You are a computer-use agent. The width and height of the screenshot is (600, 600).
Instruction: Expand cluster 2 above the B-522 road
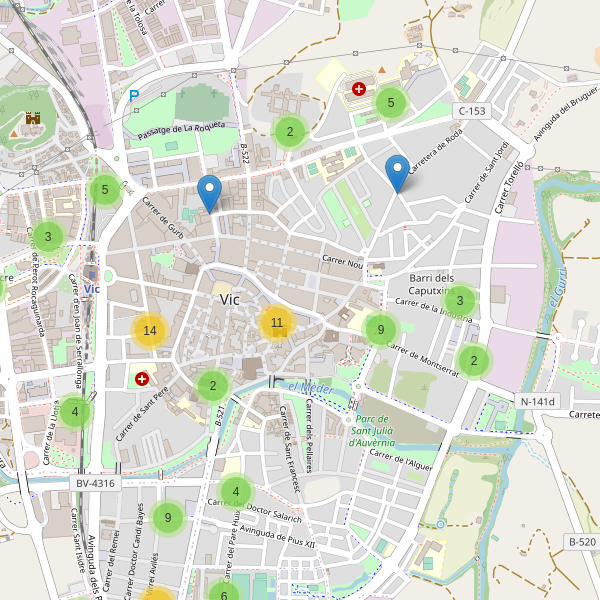[x=290, y=132]
